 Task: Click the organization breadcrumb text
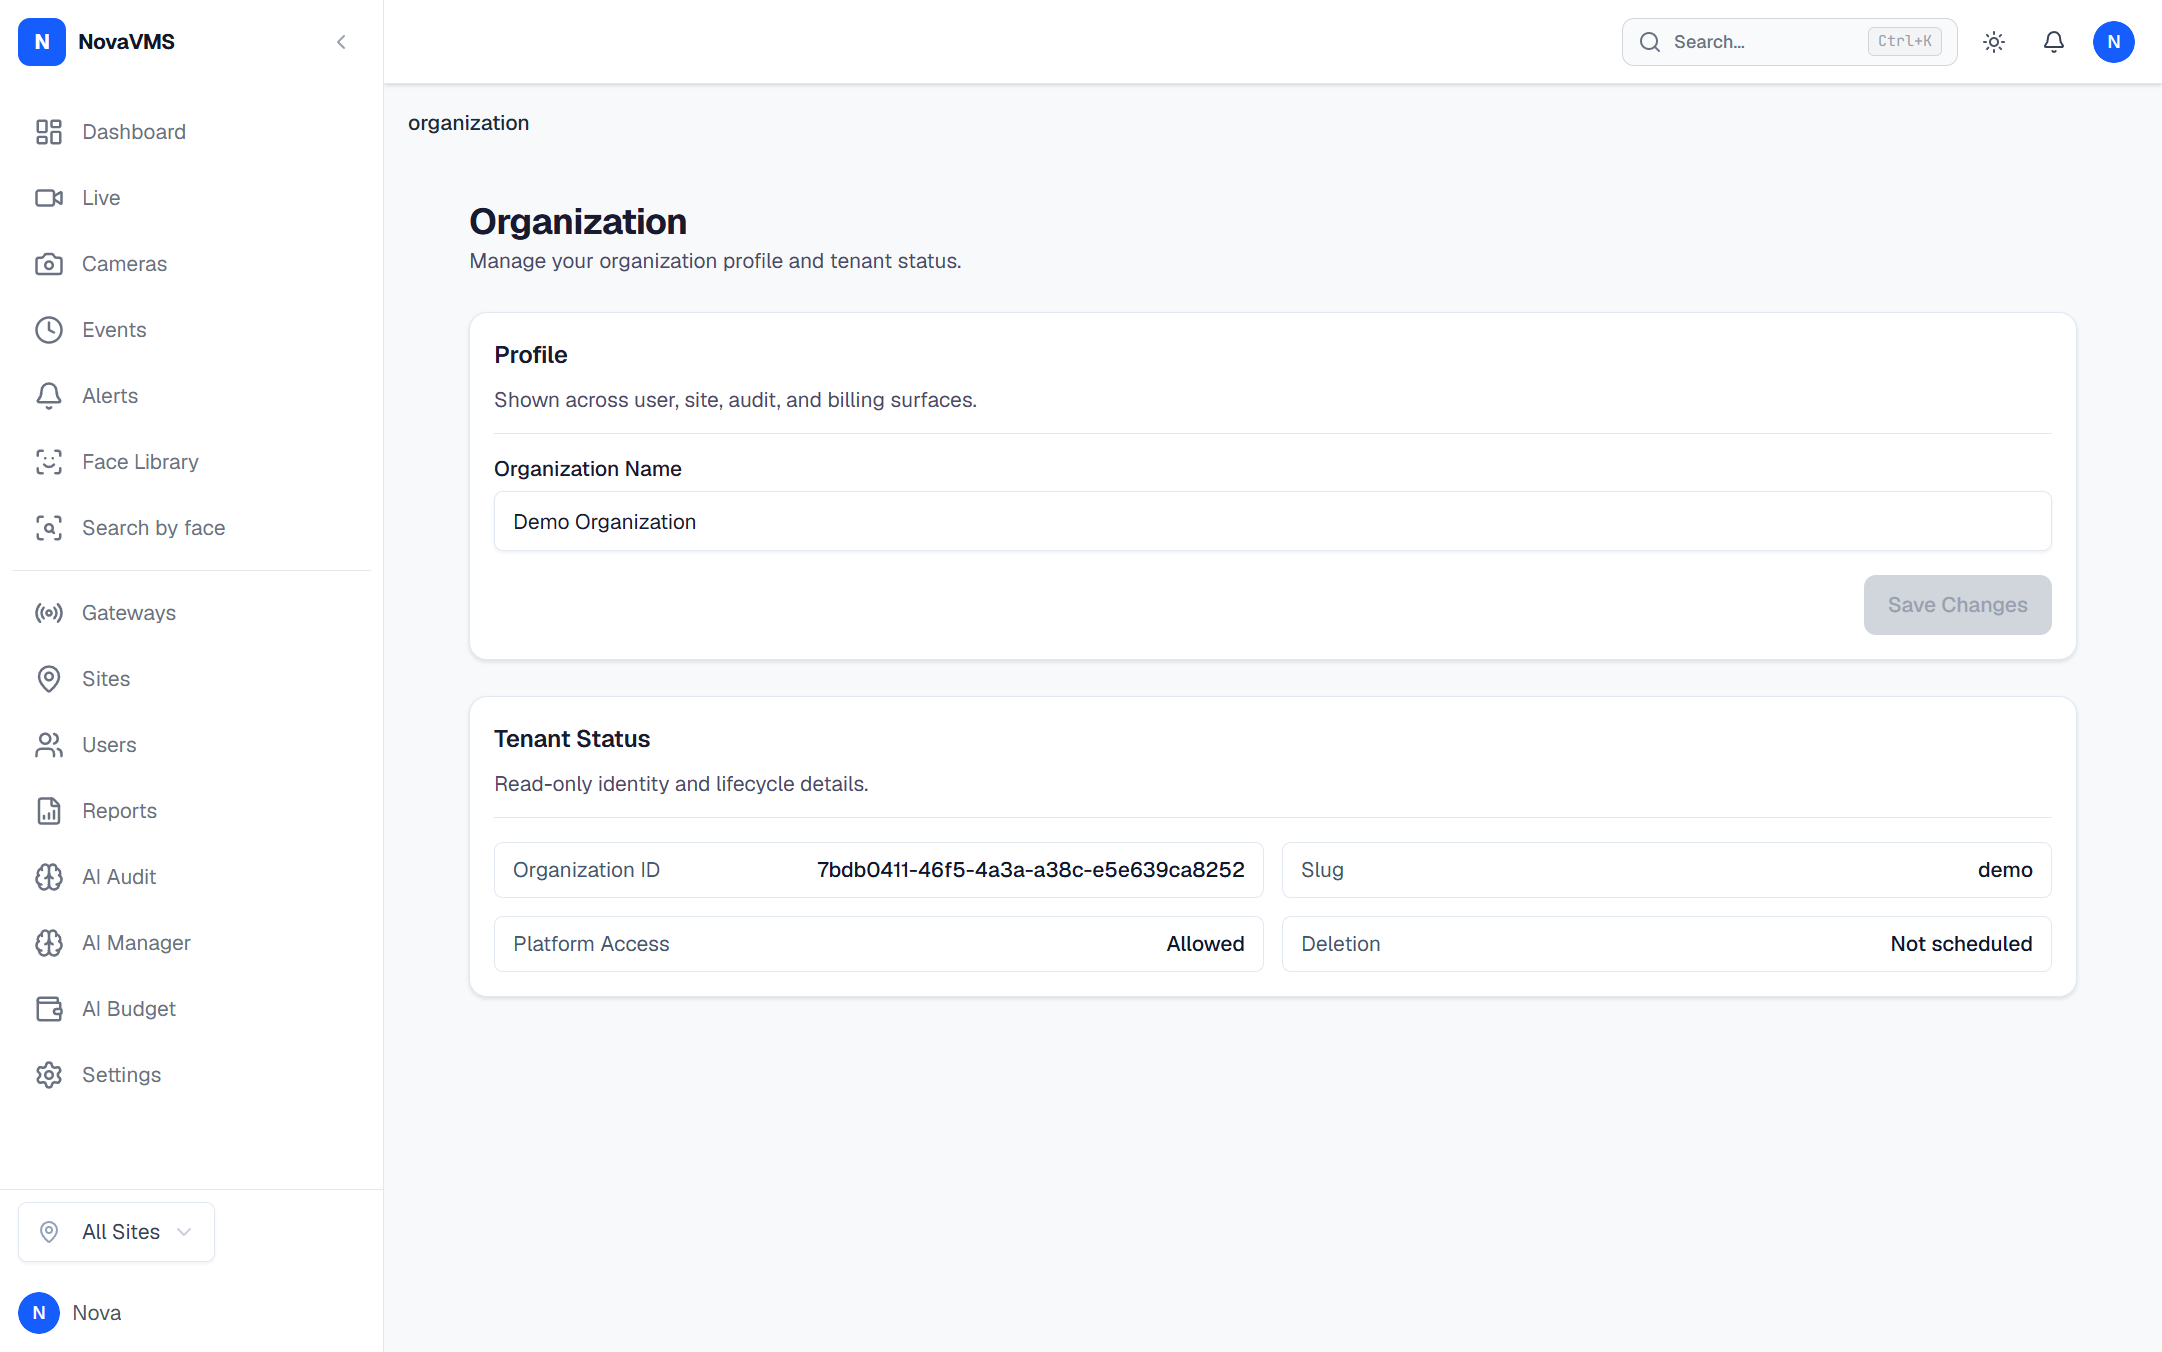468,123
